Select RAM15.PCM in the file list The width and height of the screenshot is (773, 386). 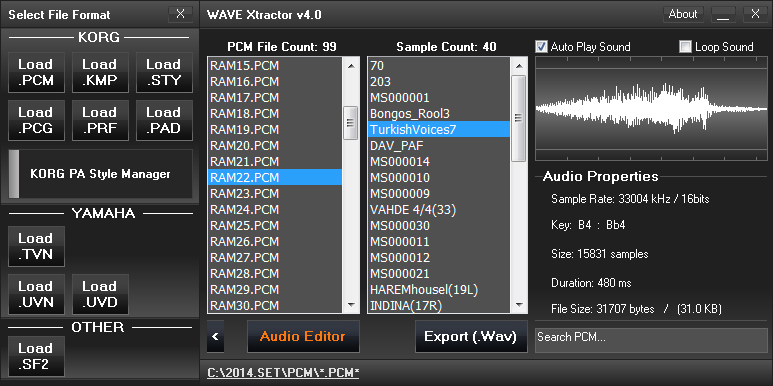[x=275, y=66]
